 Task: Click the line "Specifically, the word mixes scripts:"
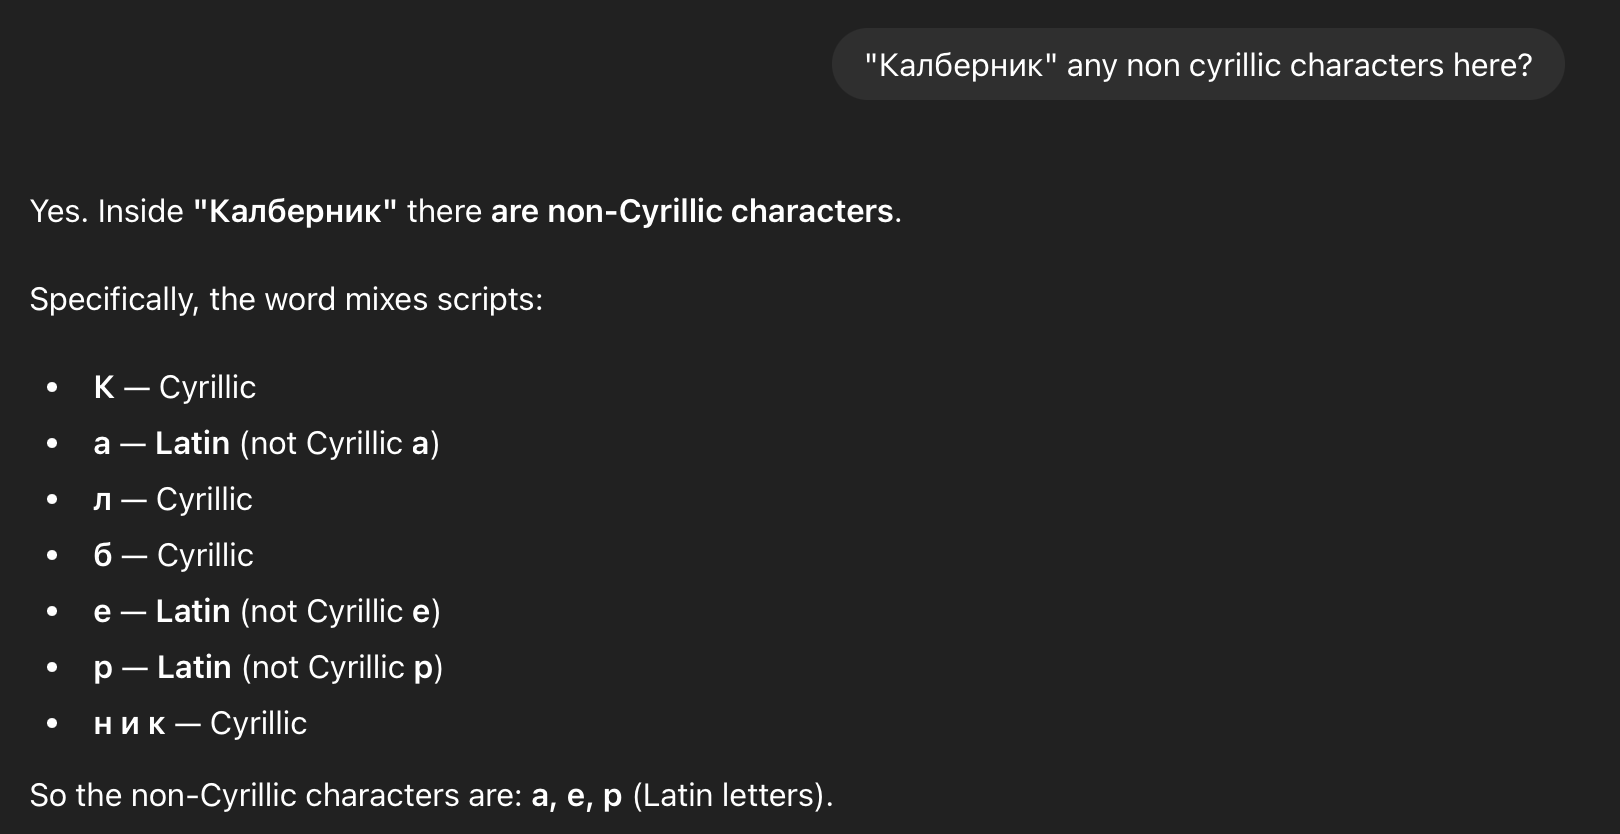click(x=286, y=299)
